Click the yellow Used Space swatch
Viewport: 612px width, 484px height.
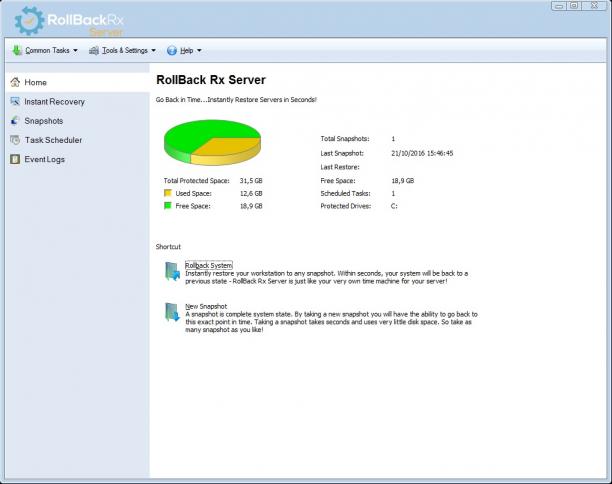click(168, 193)
